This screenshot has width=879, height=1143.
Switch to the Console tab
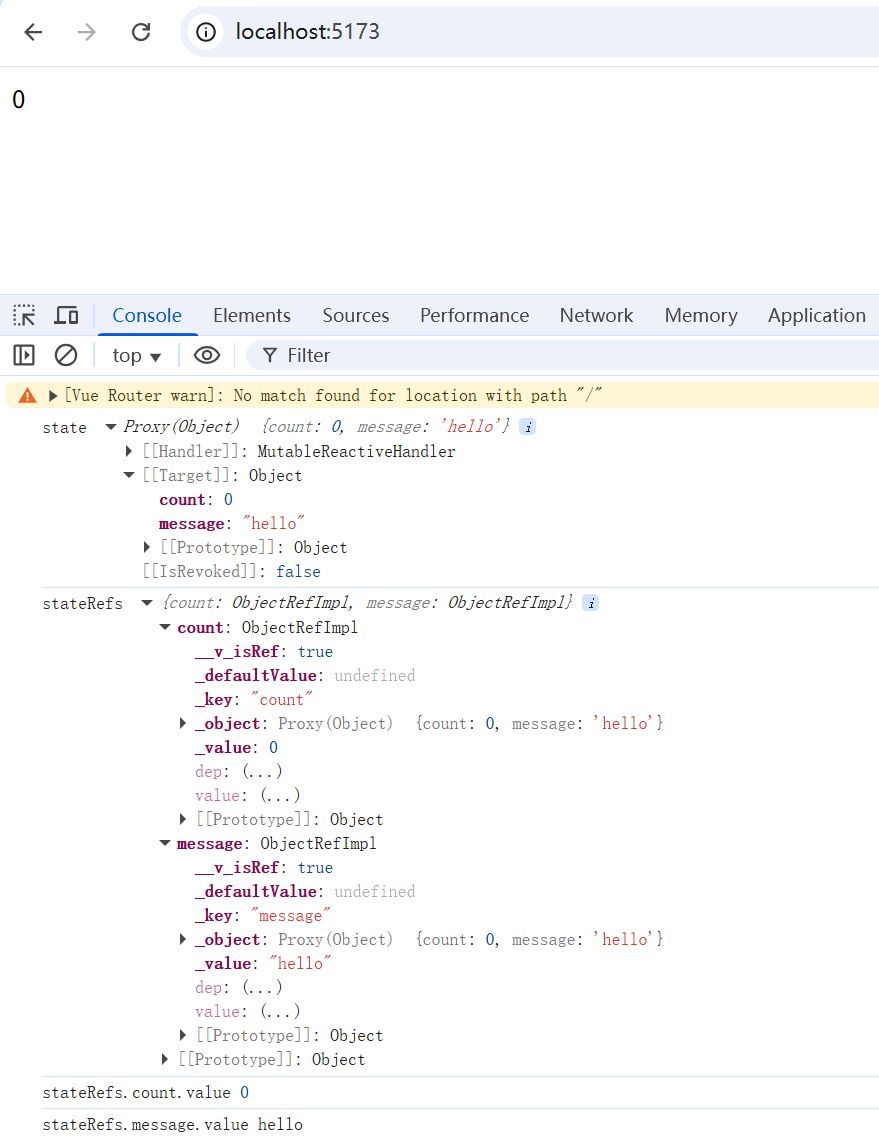click(x=146, y=316)
